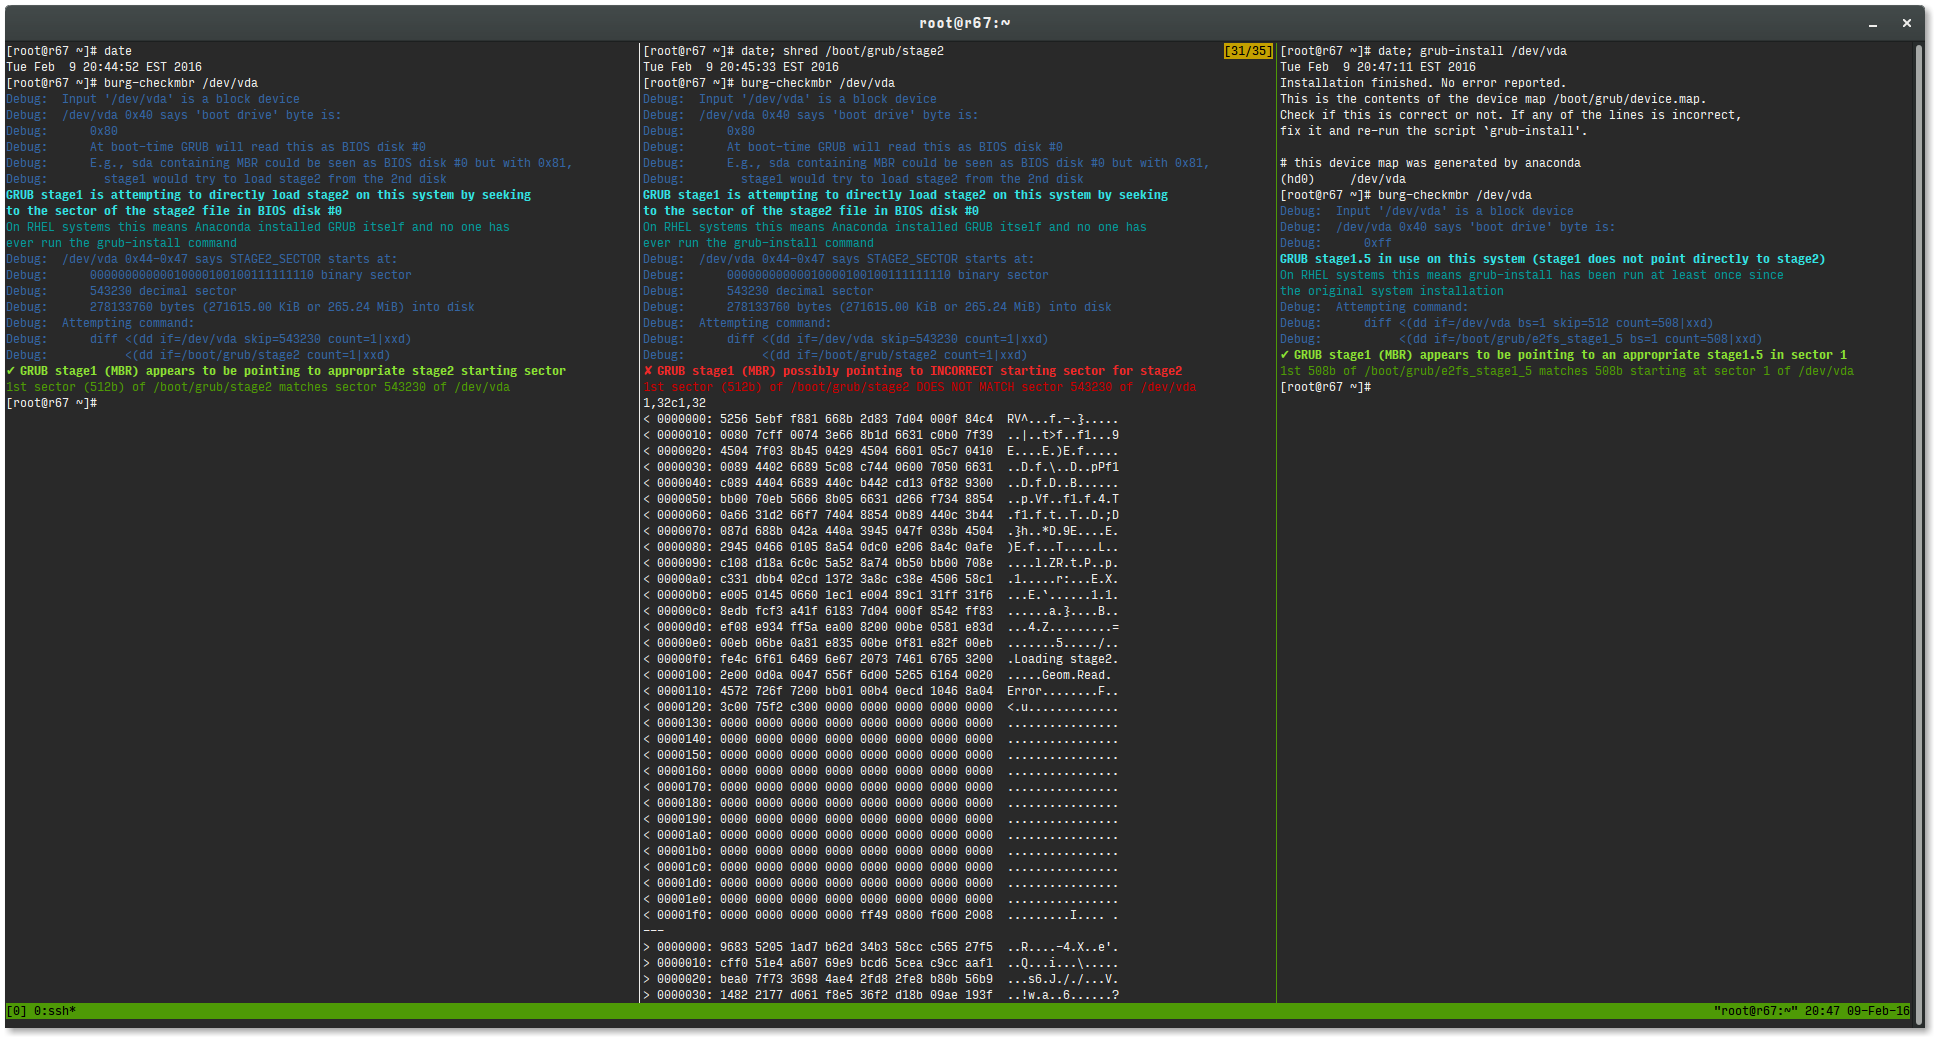Image resolution: width=1934 pixels, height=1037 pixels.
Task: Click hex row '00000f0' with 'Loading stage2.'
Action: click(881, 659)
